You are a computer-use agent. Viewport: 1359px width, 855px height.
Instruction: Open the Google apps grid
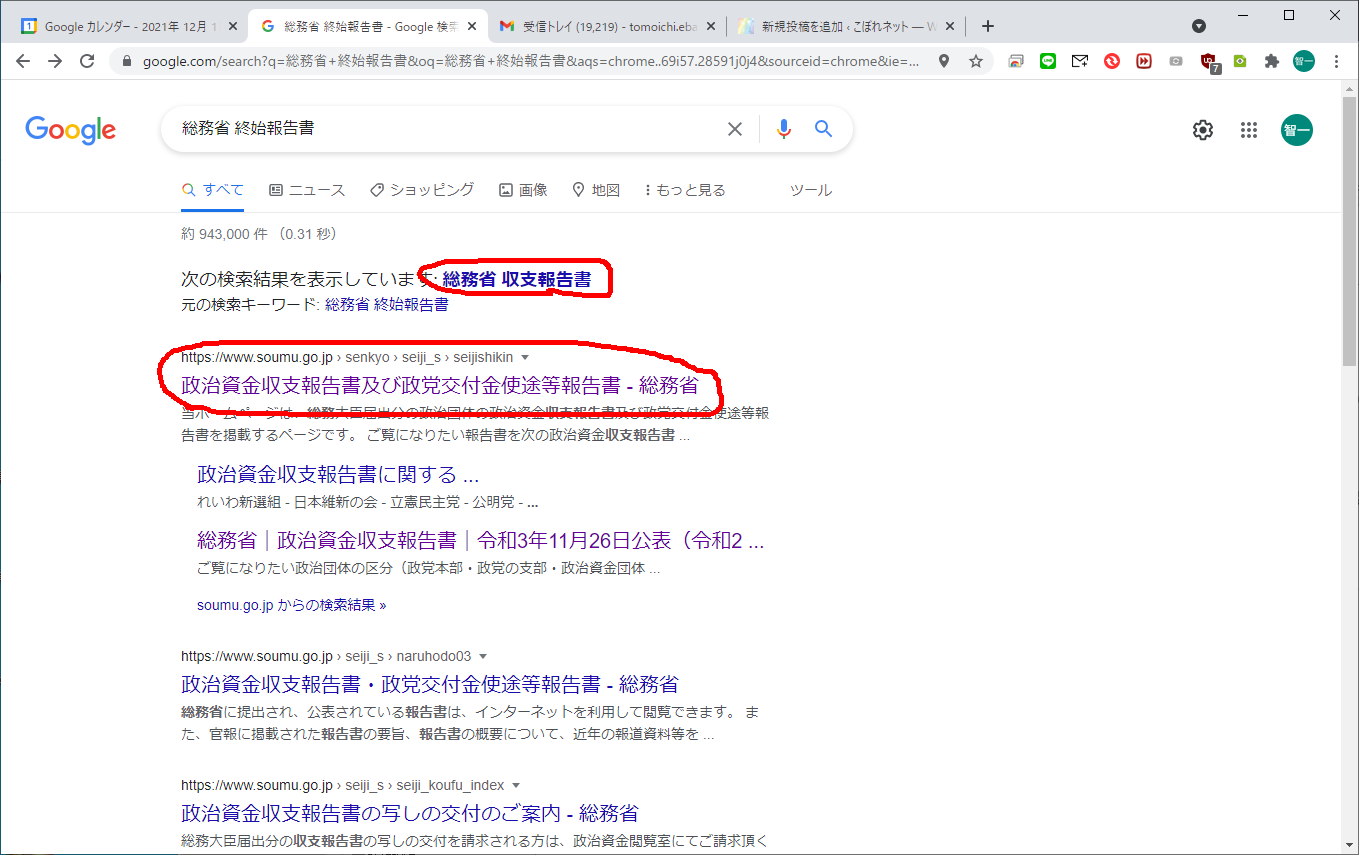click(x=1248, y=130)
